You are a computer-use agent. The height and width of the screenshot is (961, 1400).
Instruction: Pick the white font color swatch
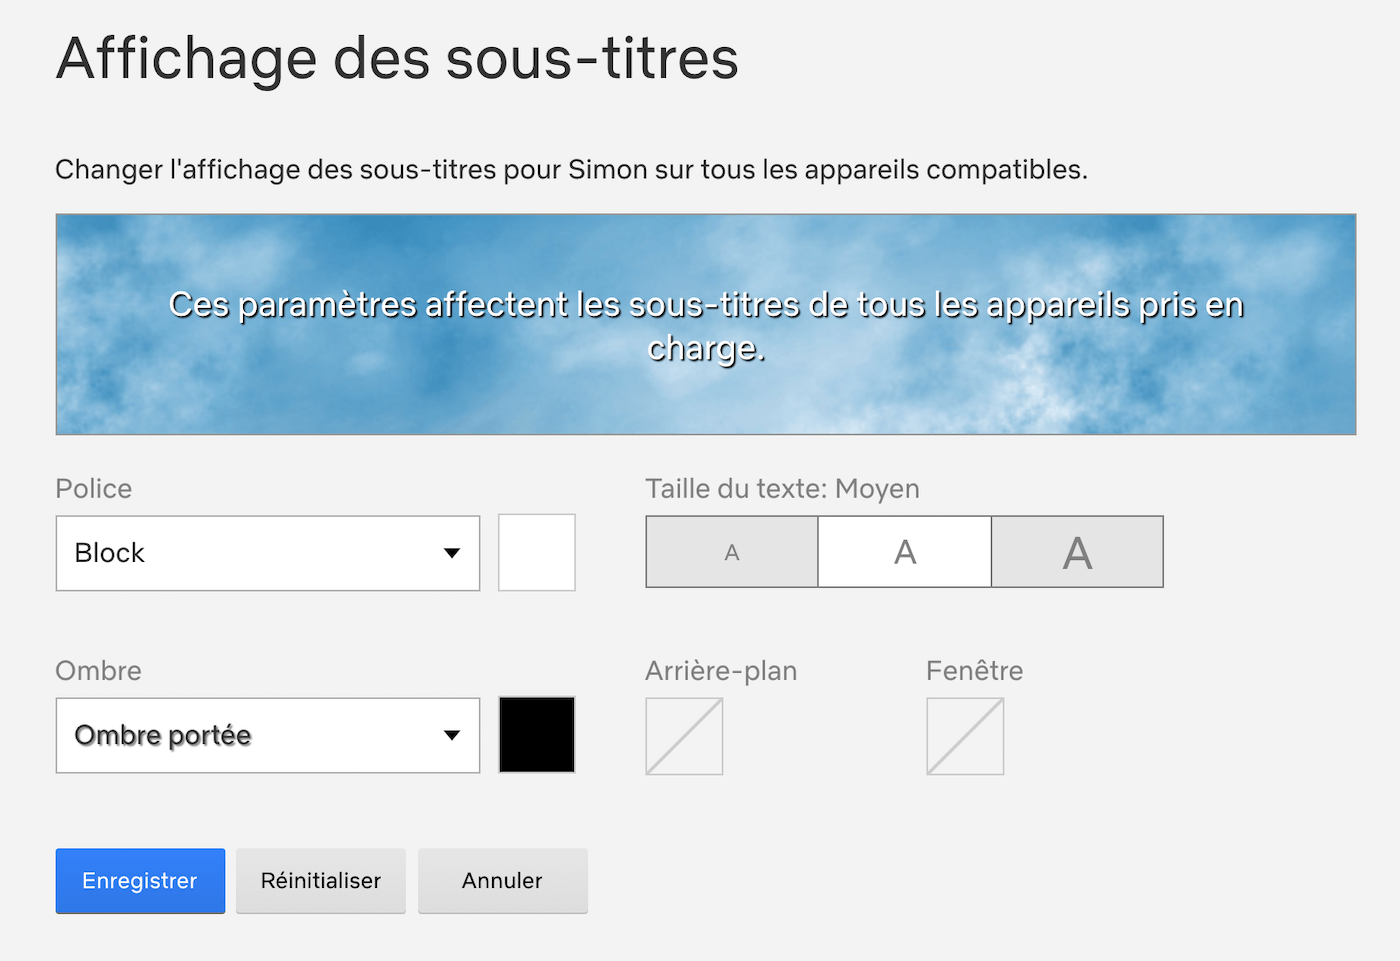tap(537, 553)
